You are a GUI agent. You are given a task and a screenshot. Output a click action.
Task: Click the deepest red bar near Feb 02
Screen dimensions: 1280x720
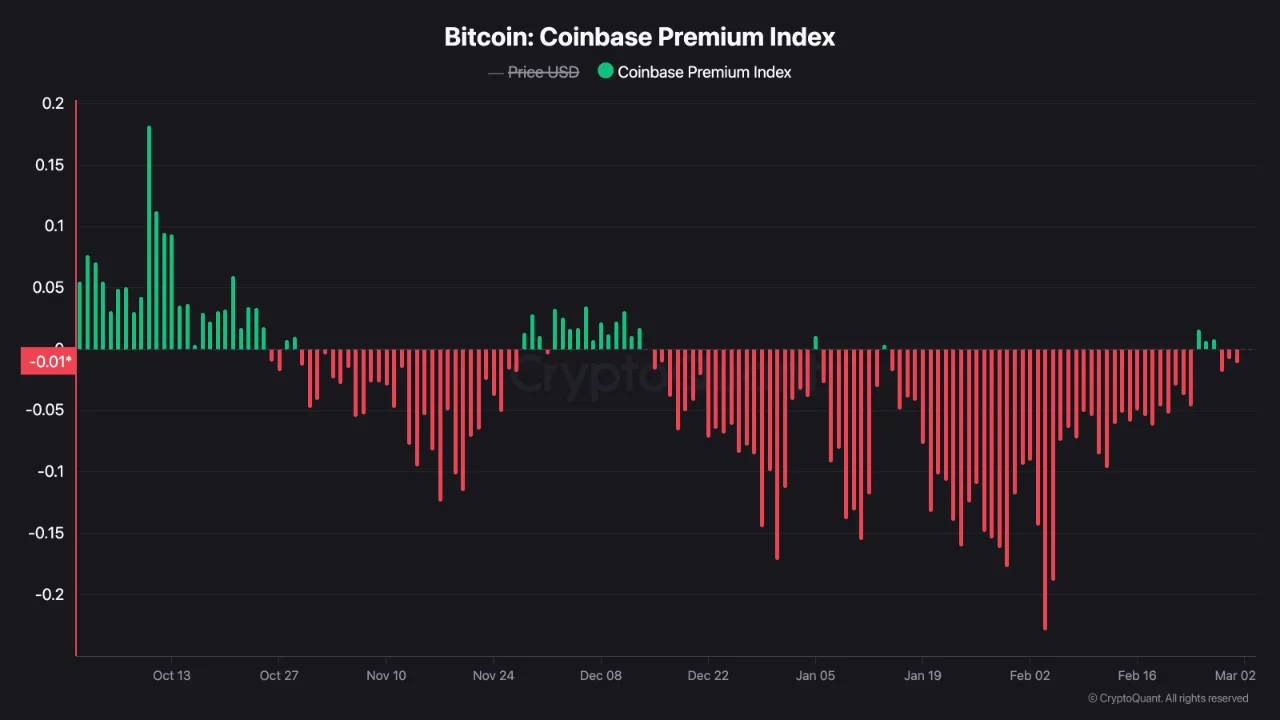(1045, 488)
